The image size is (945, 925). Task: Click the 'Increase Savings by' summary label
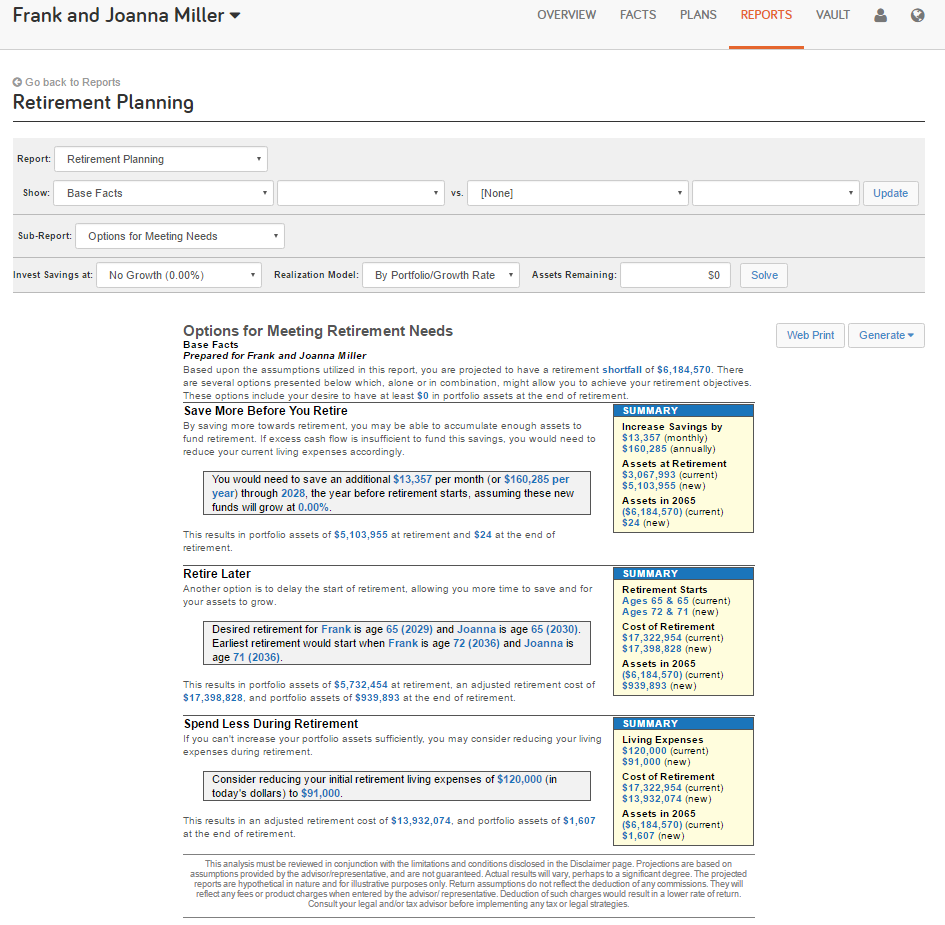[x=672, y=427]
